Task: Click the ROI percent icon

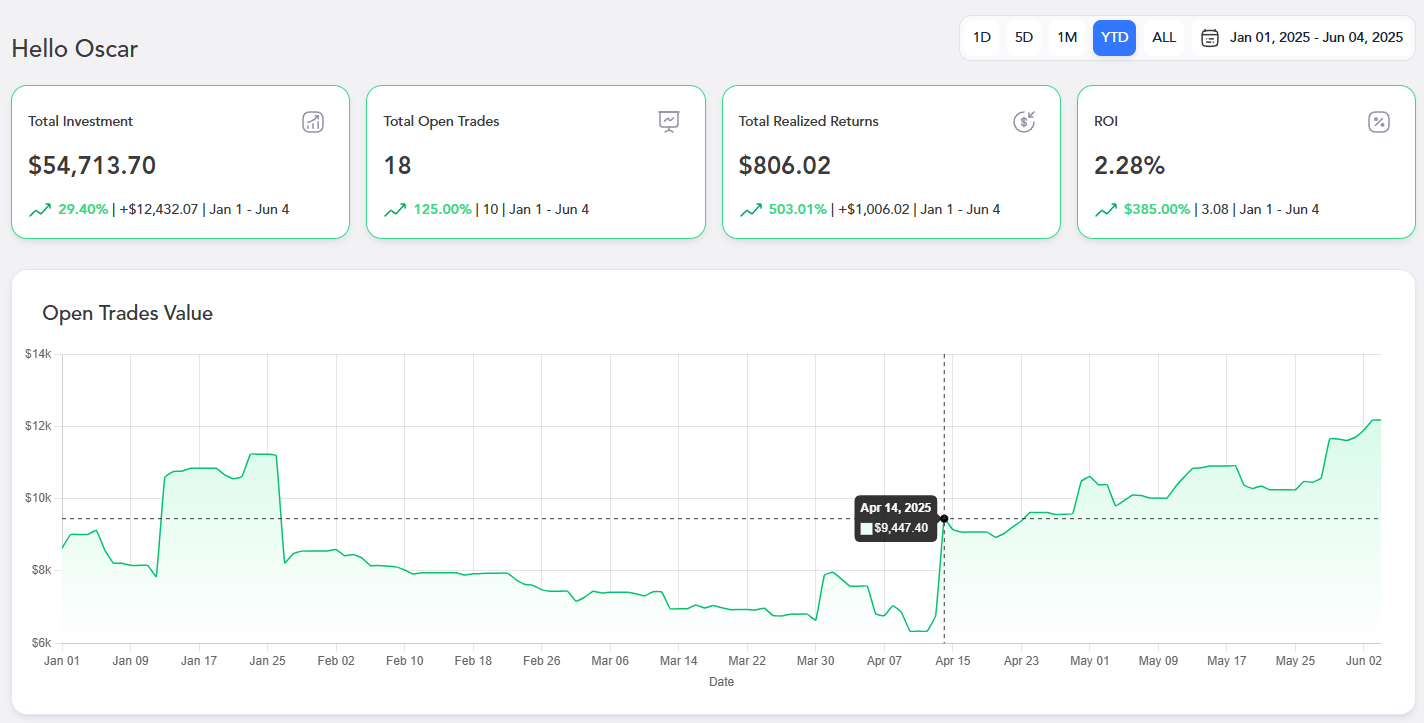Action: point(1379,122)
